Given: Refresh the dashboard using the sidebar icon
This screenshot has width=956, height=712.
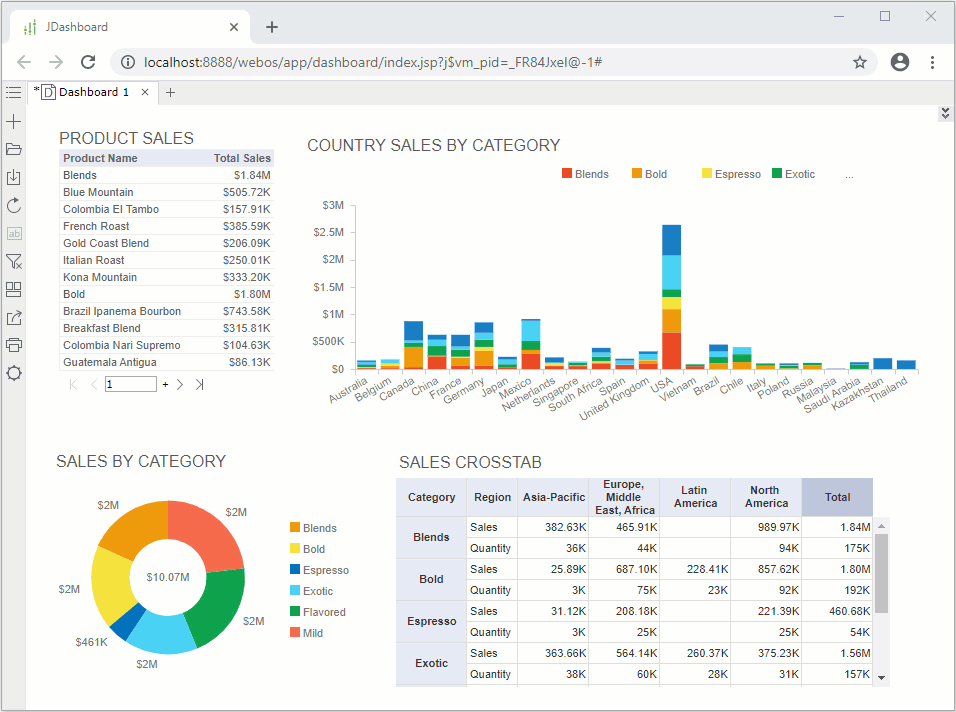Looking at the screenshot, I should coord(13,206).
